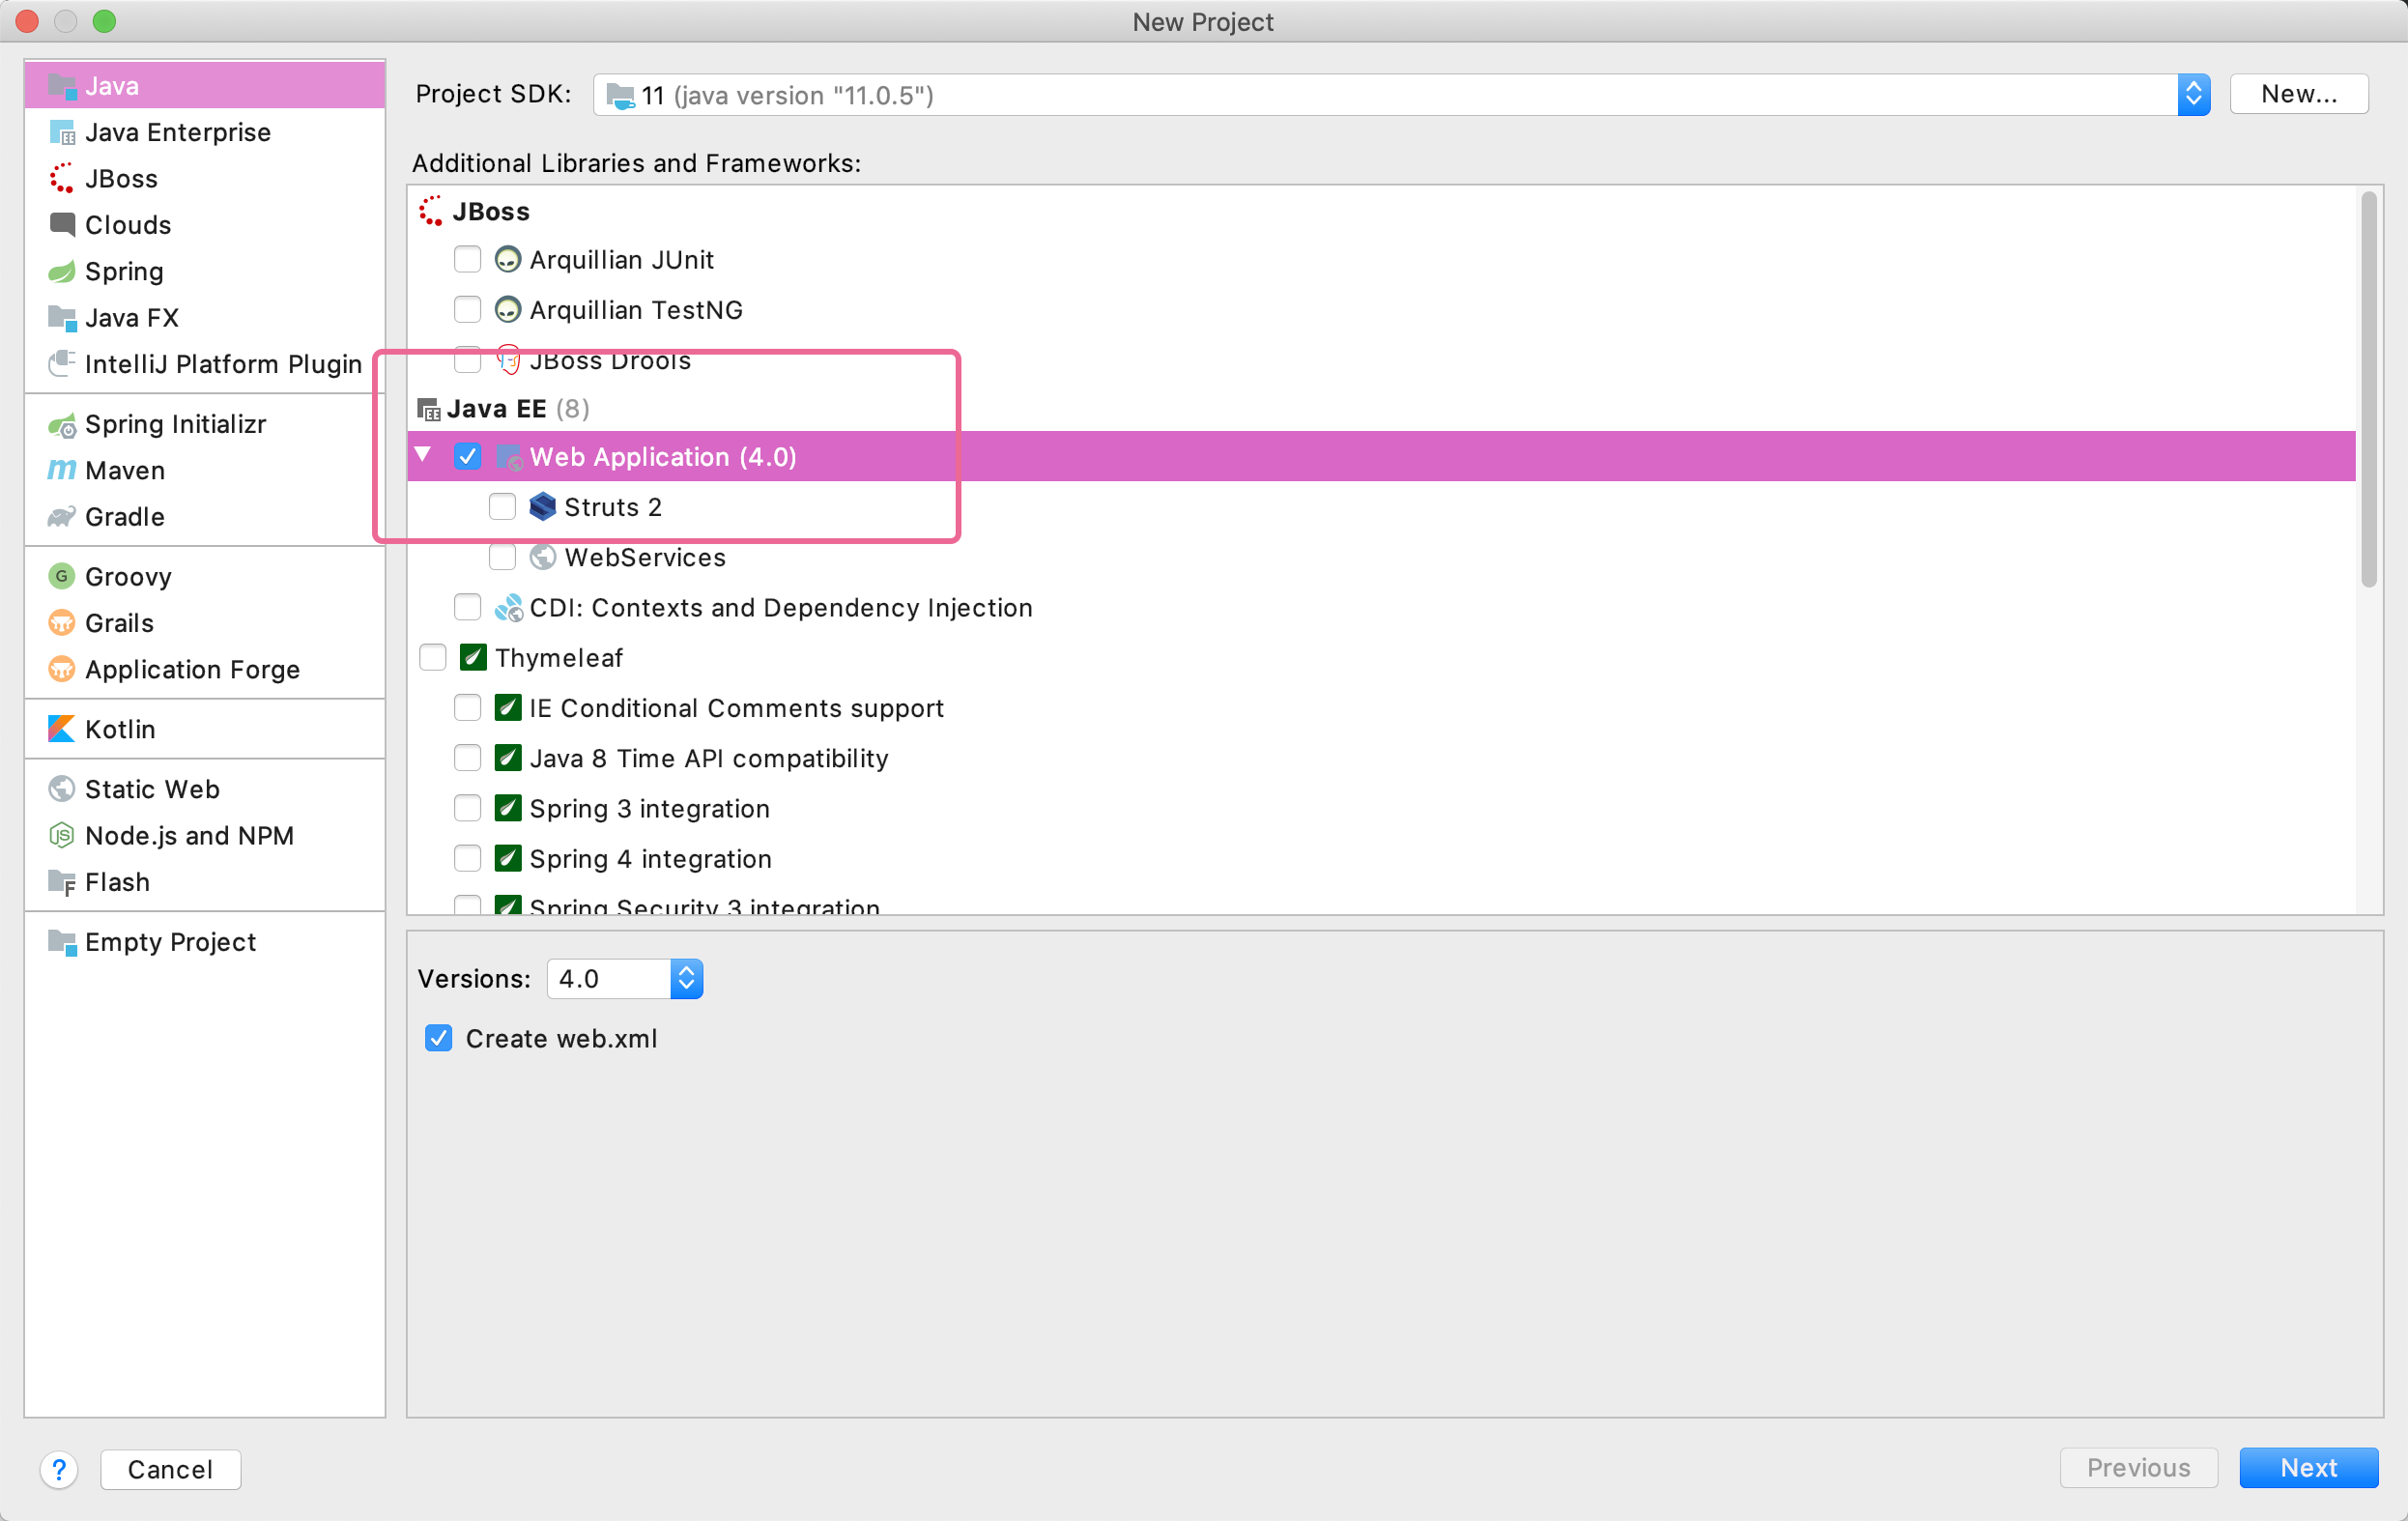The height and width of the screenshot is (1521, 2408).
Task: Click the Application Forge icon
Action: click(62, 669)
